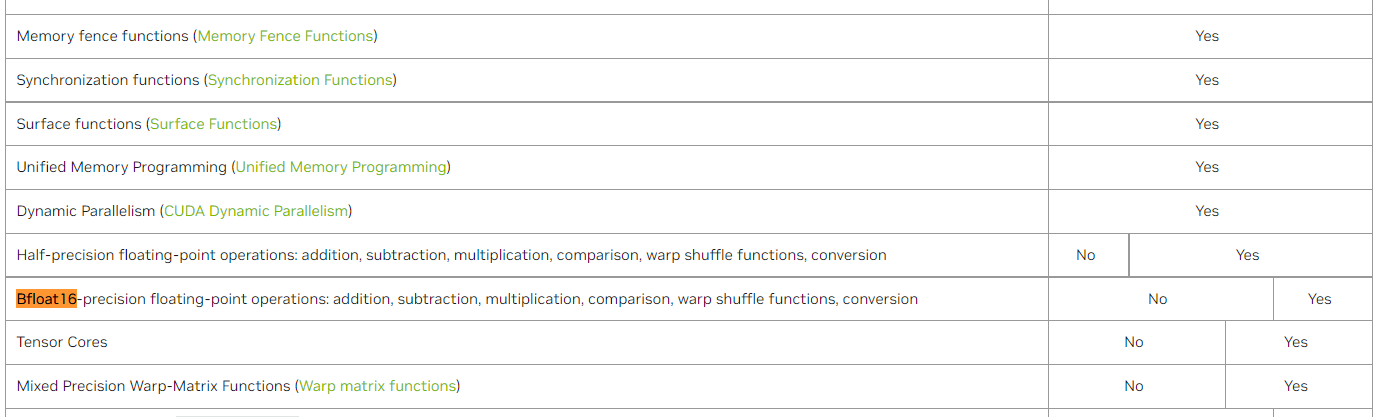
Task: Click the Yes cell in Half-precision row
Action: pyautogui.click(x=1247, y=255)
